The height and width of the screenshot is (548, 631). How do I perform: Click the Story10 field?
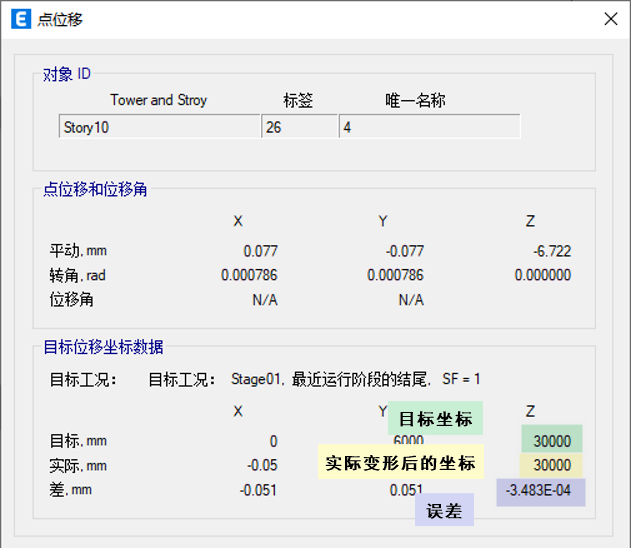click(159, 127)
